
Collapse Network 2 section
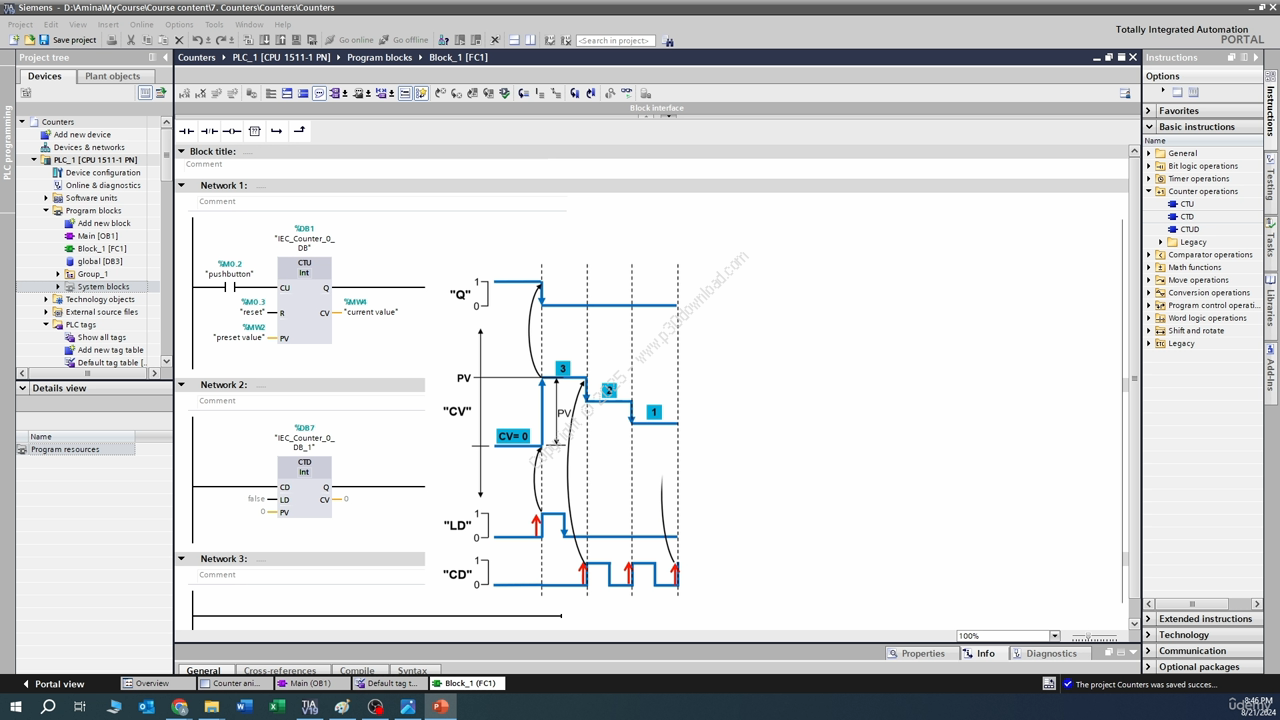click(x=182, y=384)
